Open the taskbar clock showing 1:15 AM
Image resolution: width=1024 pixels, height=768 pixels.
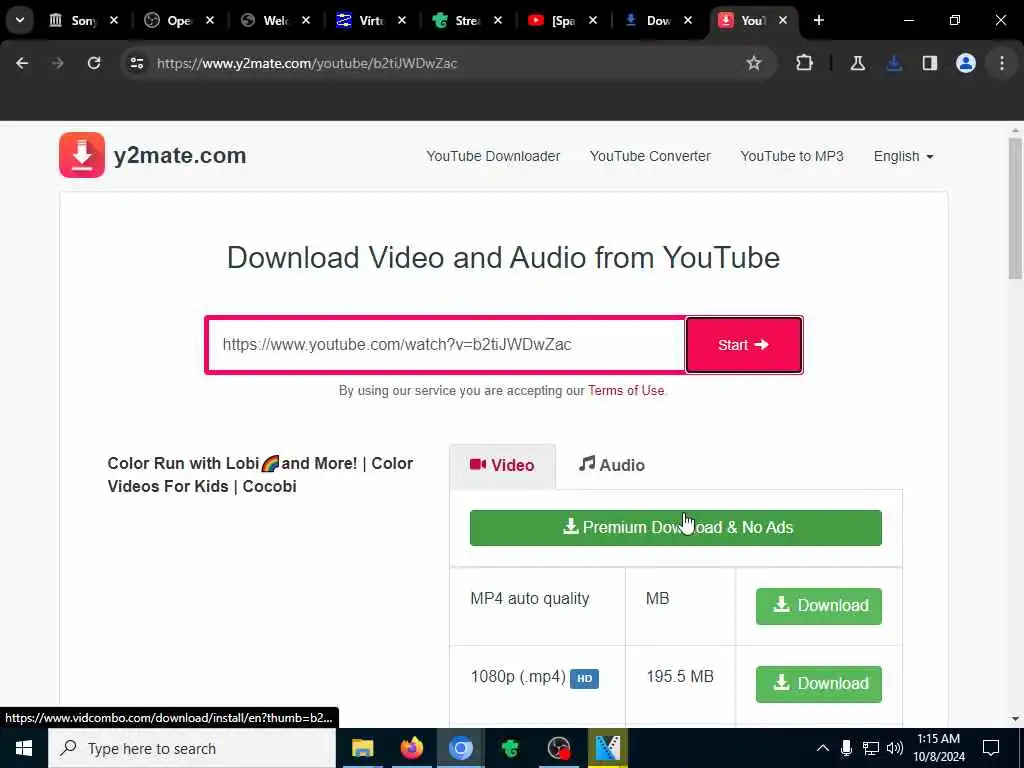click(x=938, y=748)
